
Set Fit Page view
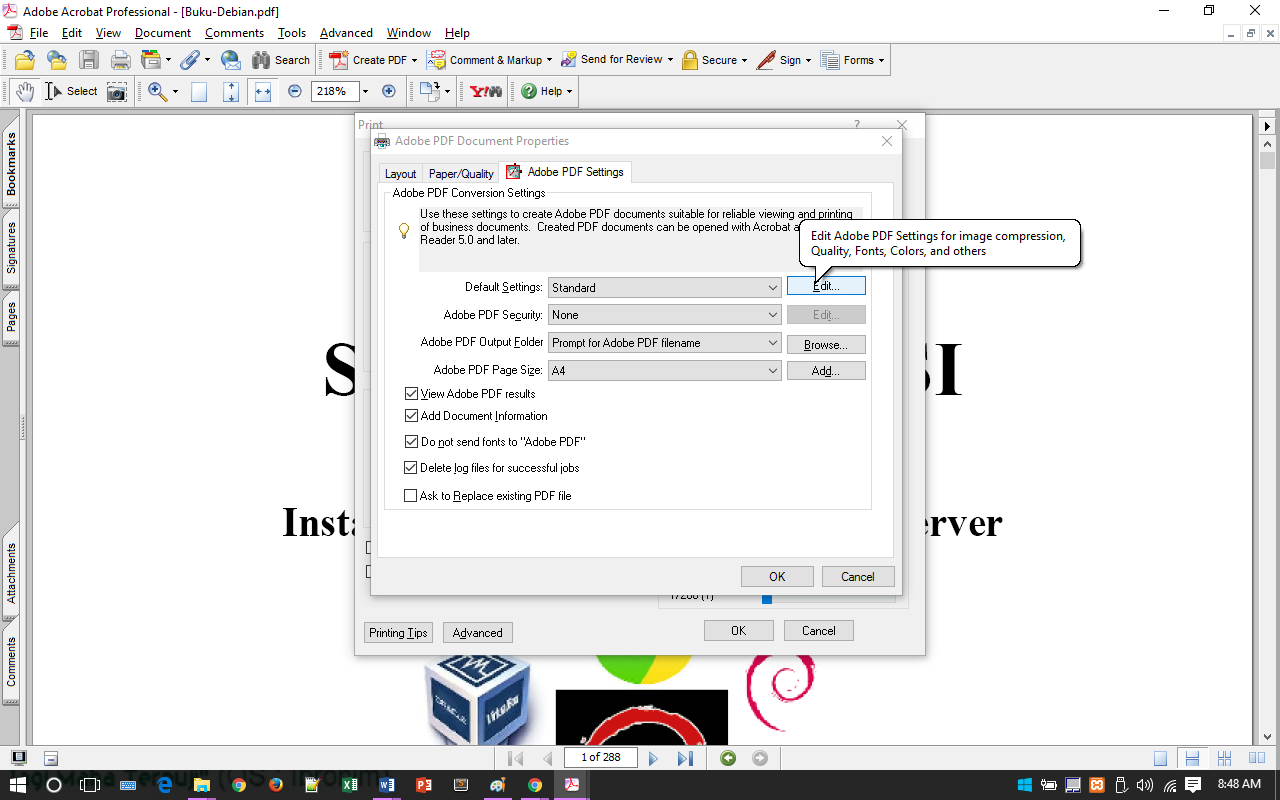(x=231, y=91)
